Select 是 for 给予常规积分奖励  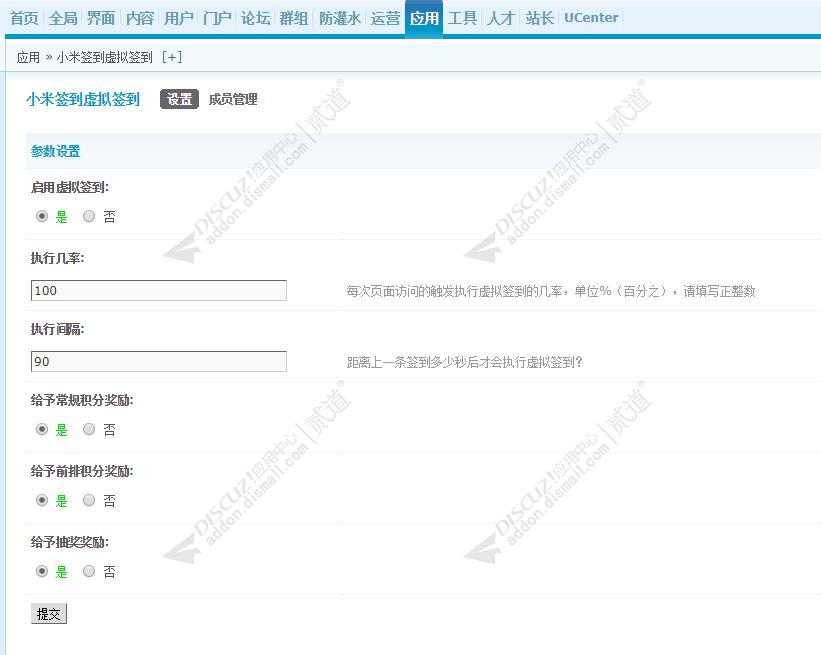(42, 429)
